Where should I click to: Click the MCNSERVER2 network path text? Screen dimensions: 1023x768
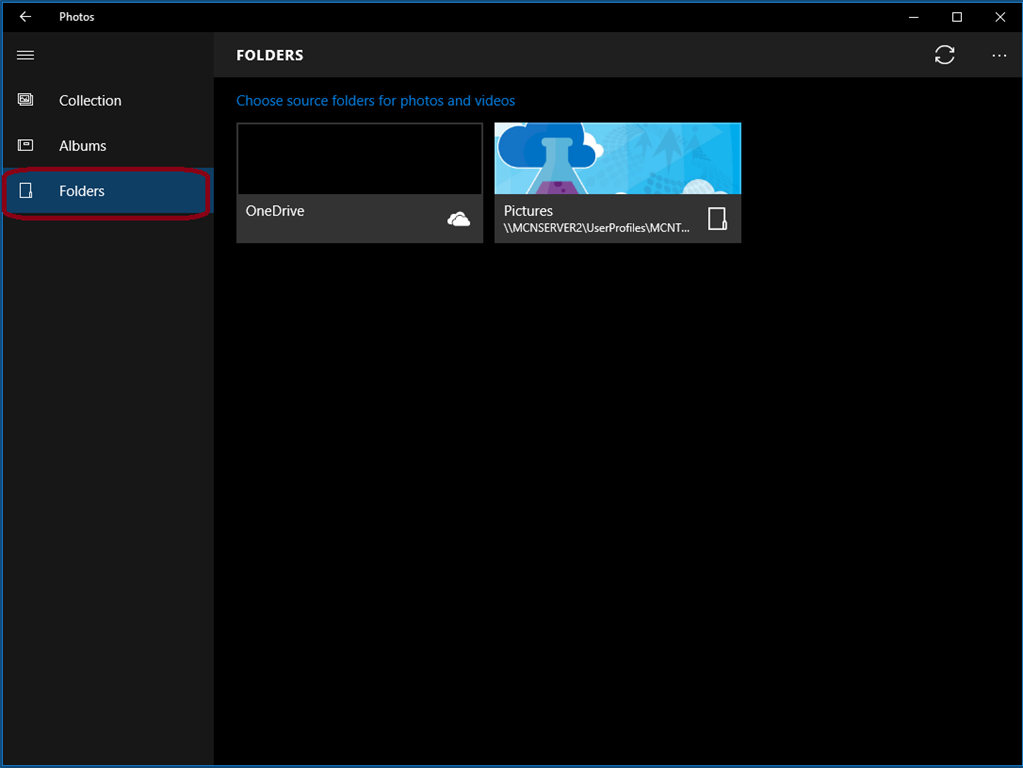point(596,228)
